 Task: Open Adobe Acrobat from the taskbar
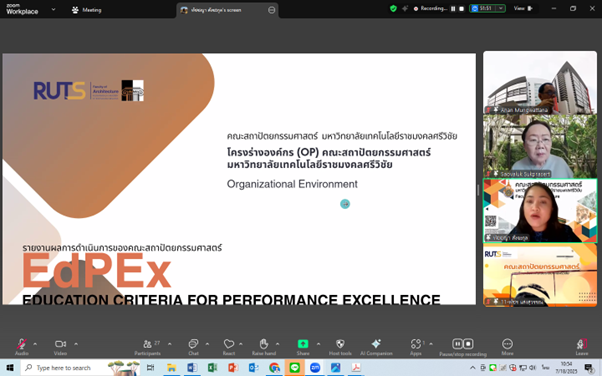356,368
